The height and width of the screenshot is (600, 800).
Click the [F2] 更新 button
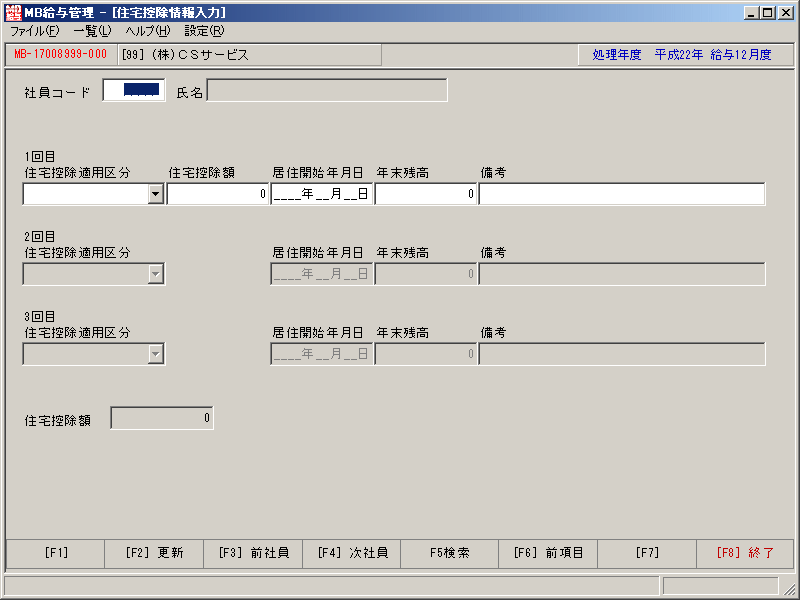click(x=154, y=553)
